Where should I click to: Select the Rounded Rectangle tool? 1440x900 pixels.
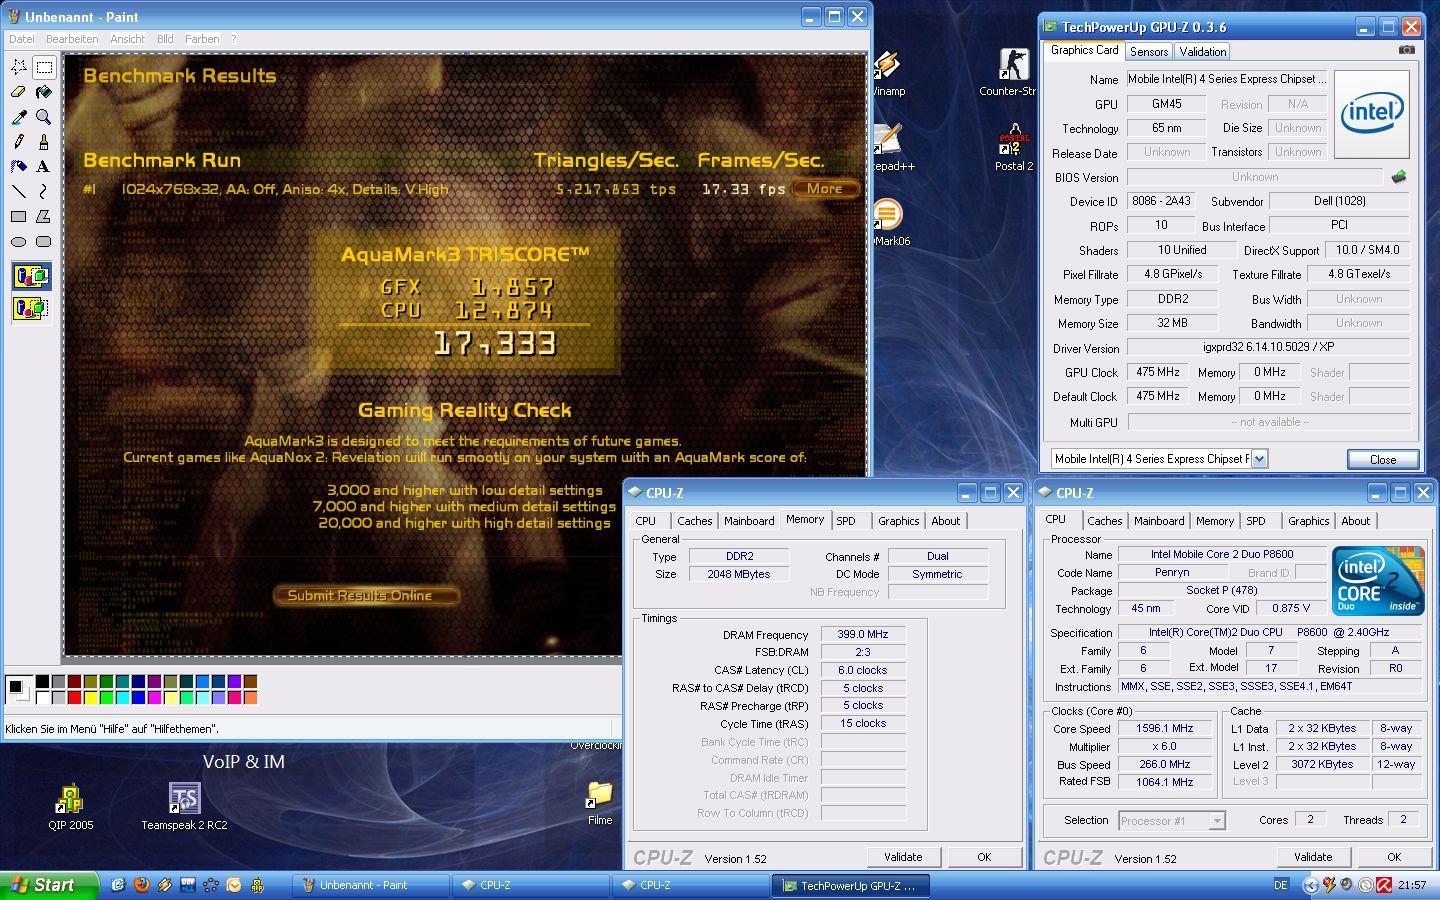pos(44,241)
